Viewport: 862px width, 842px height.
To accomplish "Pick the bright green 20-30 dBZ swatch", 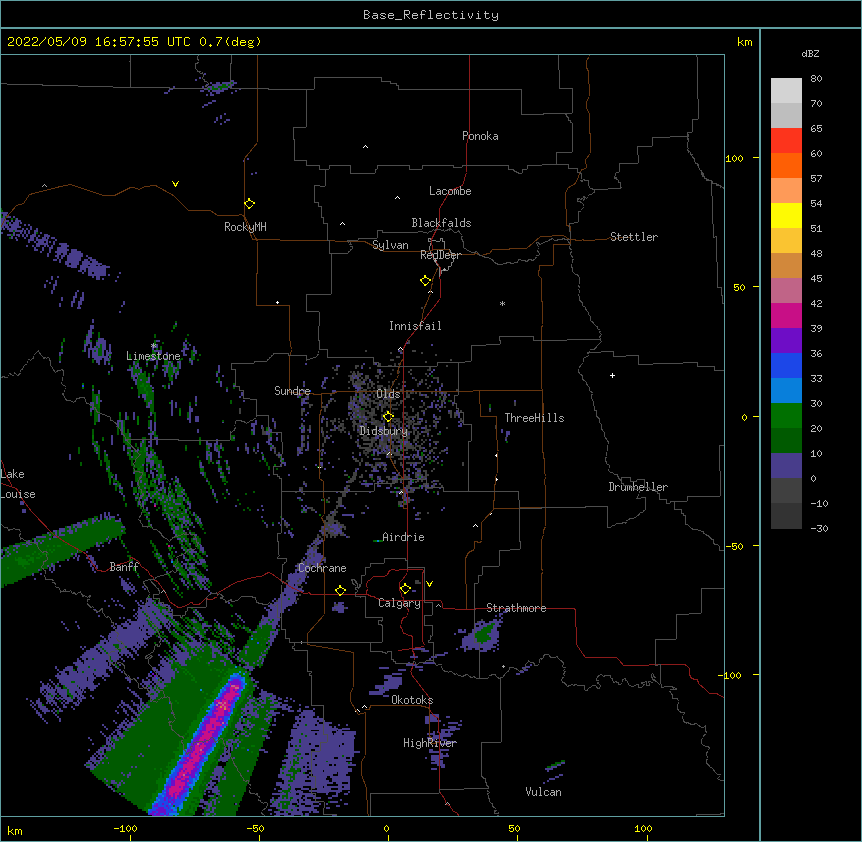I will [x=786, y=416].
